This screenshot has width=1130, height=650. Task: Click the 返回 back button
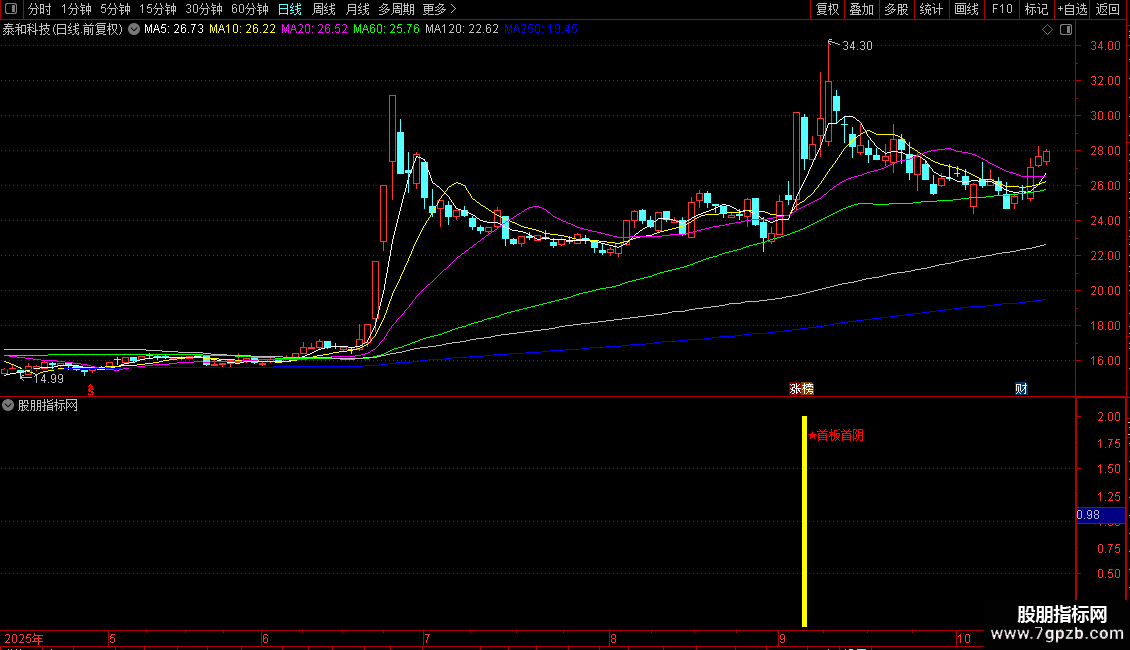1108,9
